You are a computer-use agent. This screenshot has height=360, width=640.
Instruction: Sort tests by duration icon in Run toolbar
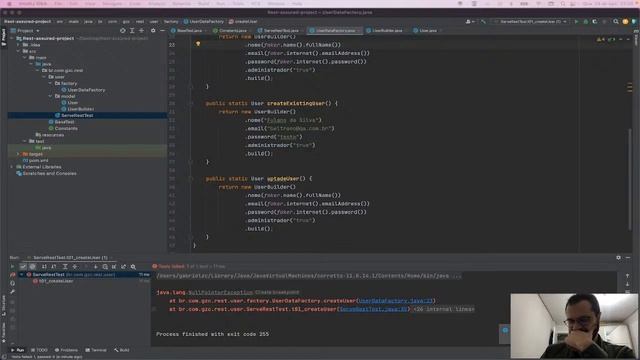(x=53, y=267)
